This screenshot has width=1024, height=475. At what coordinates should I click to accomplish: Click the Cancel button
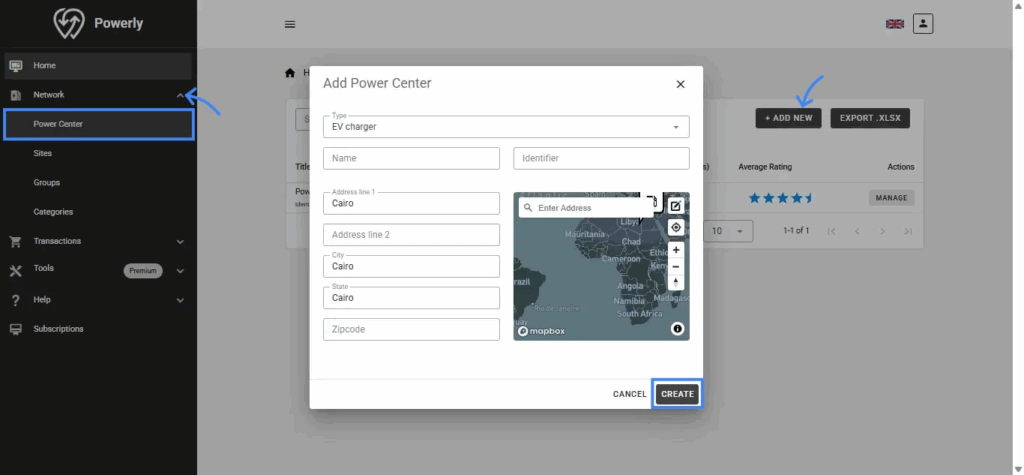click(629, 394)
